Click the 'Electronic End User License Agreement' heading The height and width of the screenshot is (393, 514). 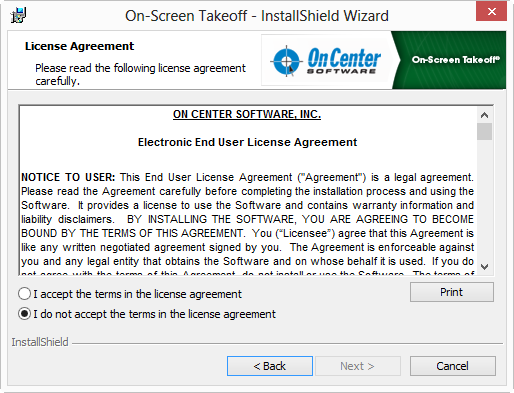click(x=247, y=142)
